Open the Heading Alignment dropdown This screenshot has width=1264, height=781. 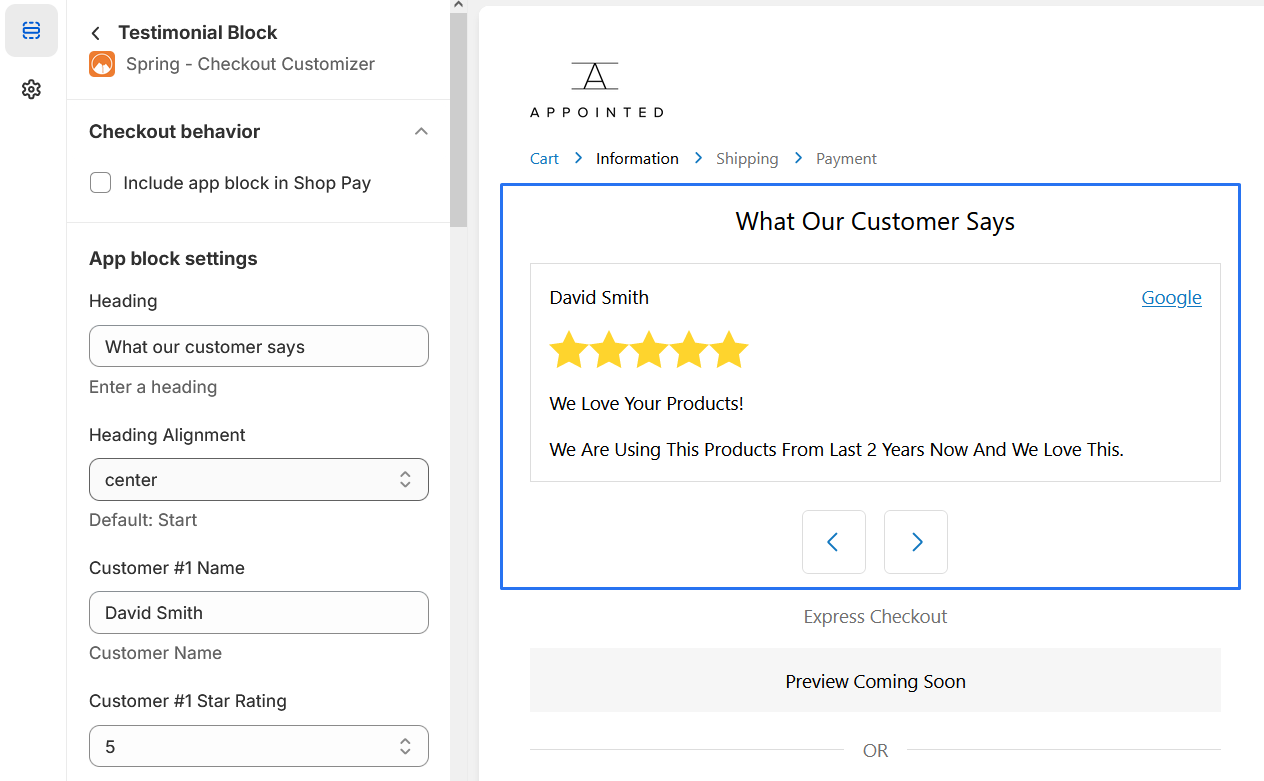258,479
